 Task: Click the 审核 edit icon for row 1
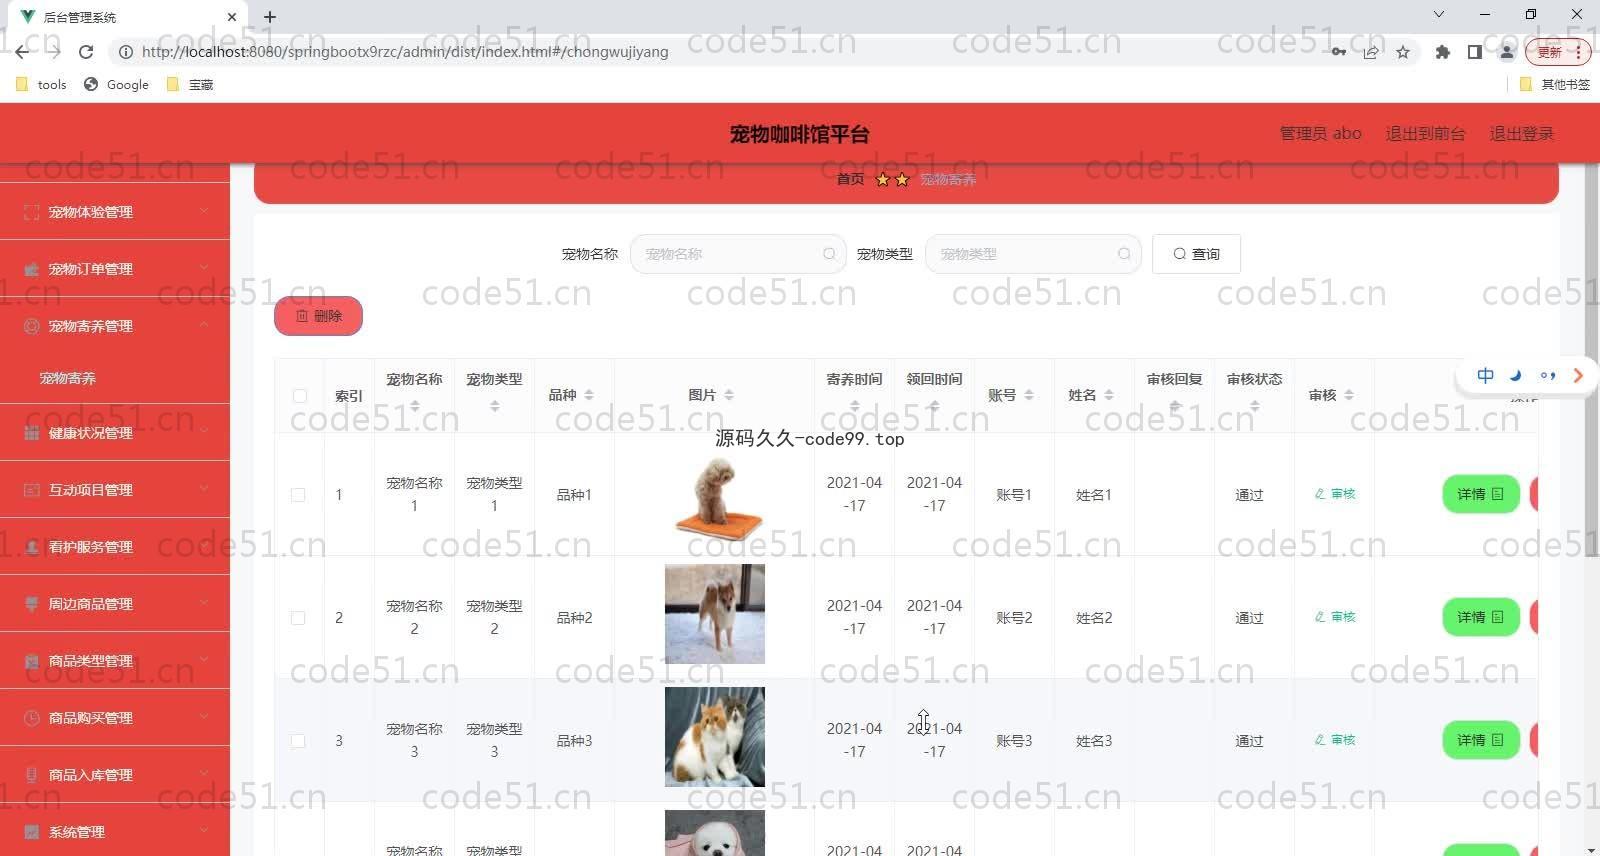pyautogui.click(x=1320, y=494)
